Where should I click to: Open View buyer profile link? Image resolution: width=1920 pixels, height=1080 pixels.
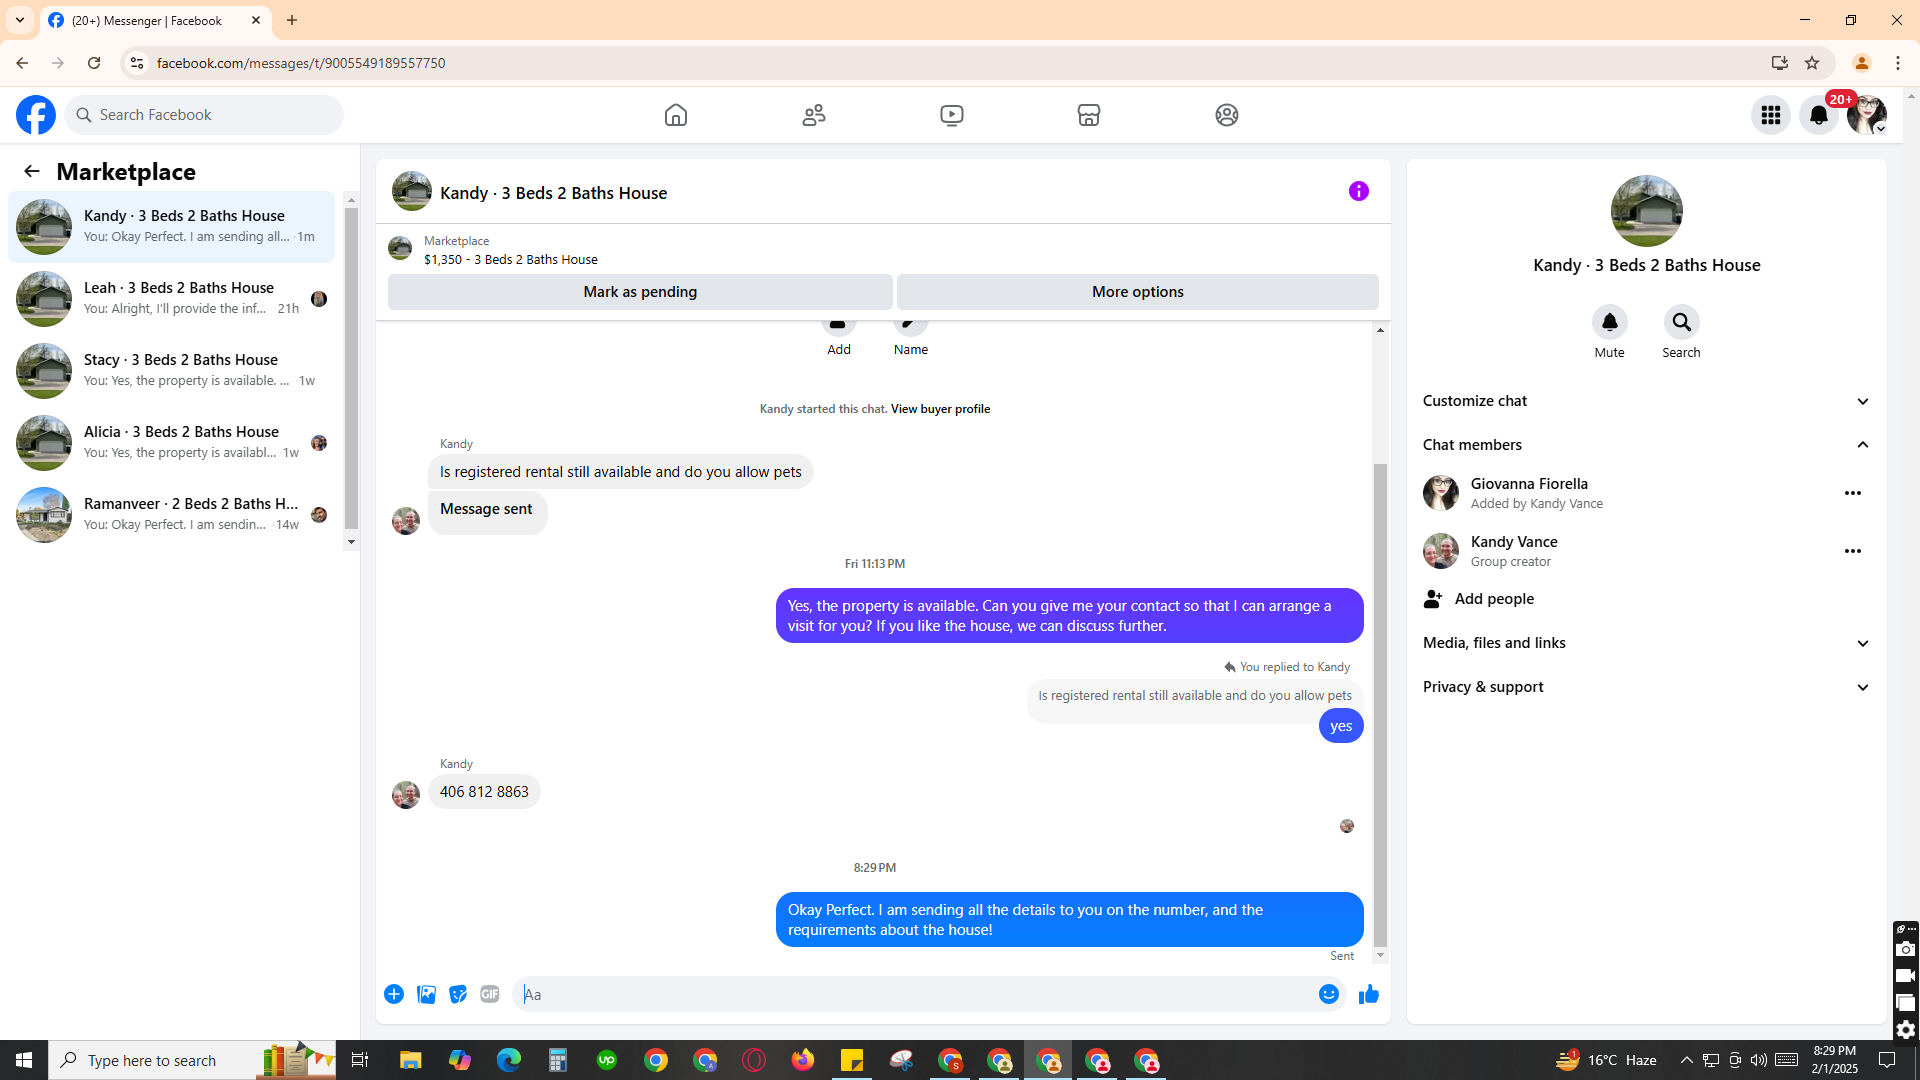(940, 409)
